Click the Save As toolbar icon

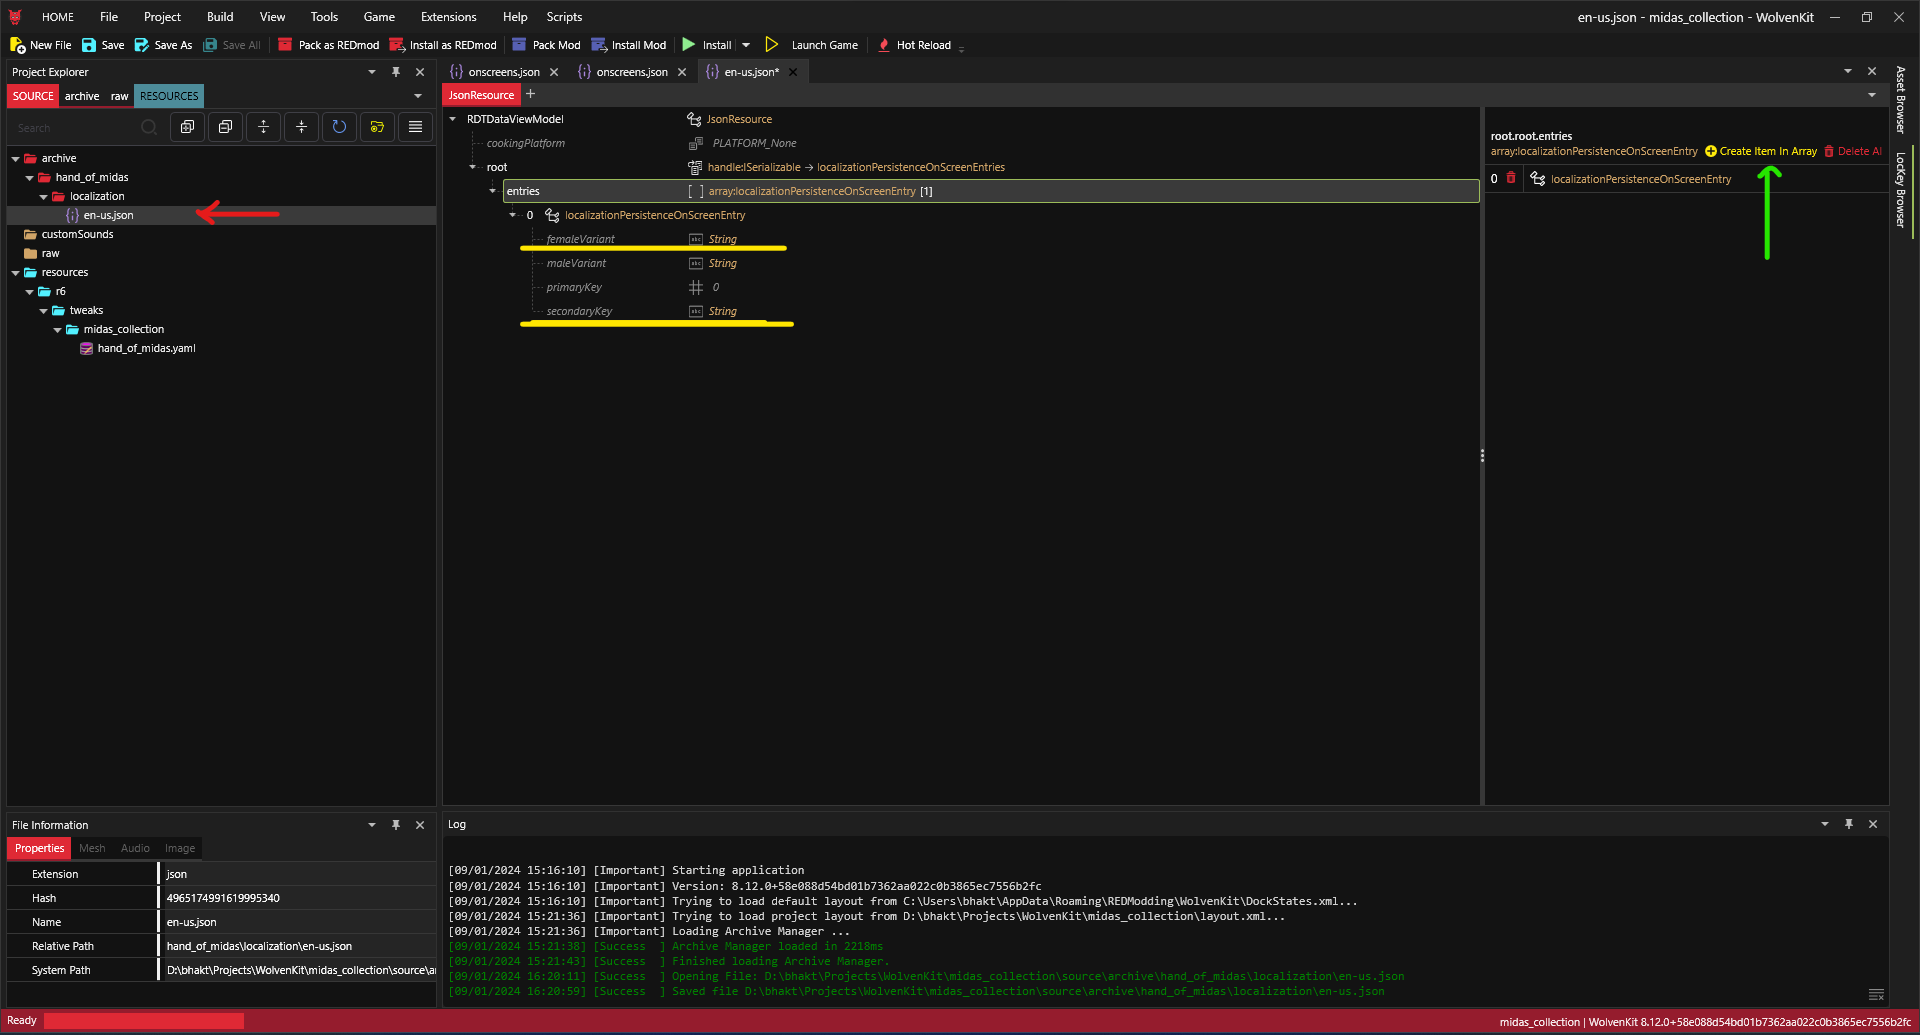(142, 45)
